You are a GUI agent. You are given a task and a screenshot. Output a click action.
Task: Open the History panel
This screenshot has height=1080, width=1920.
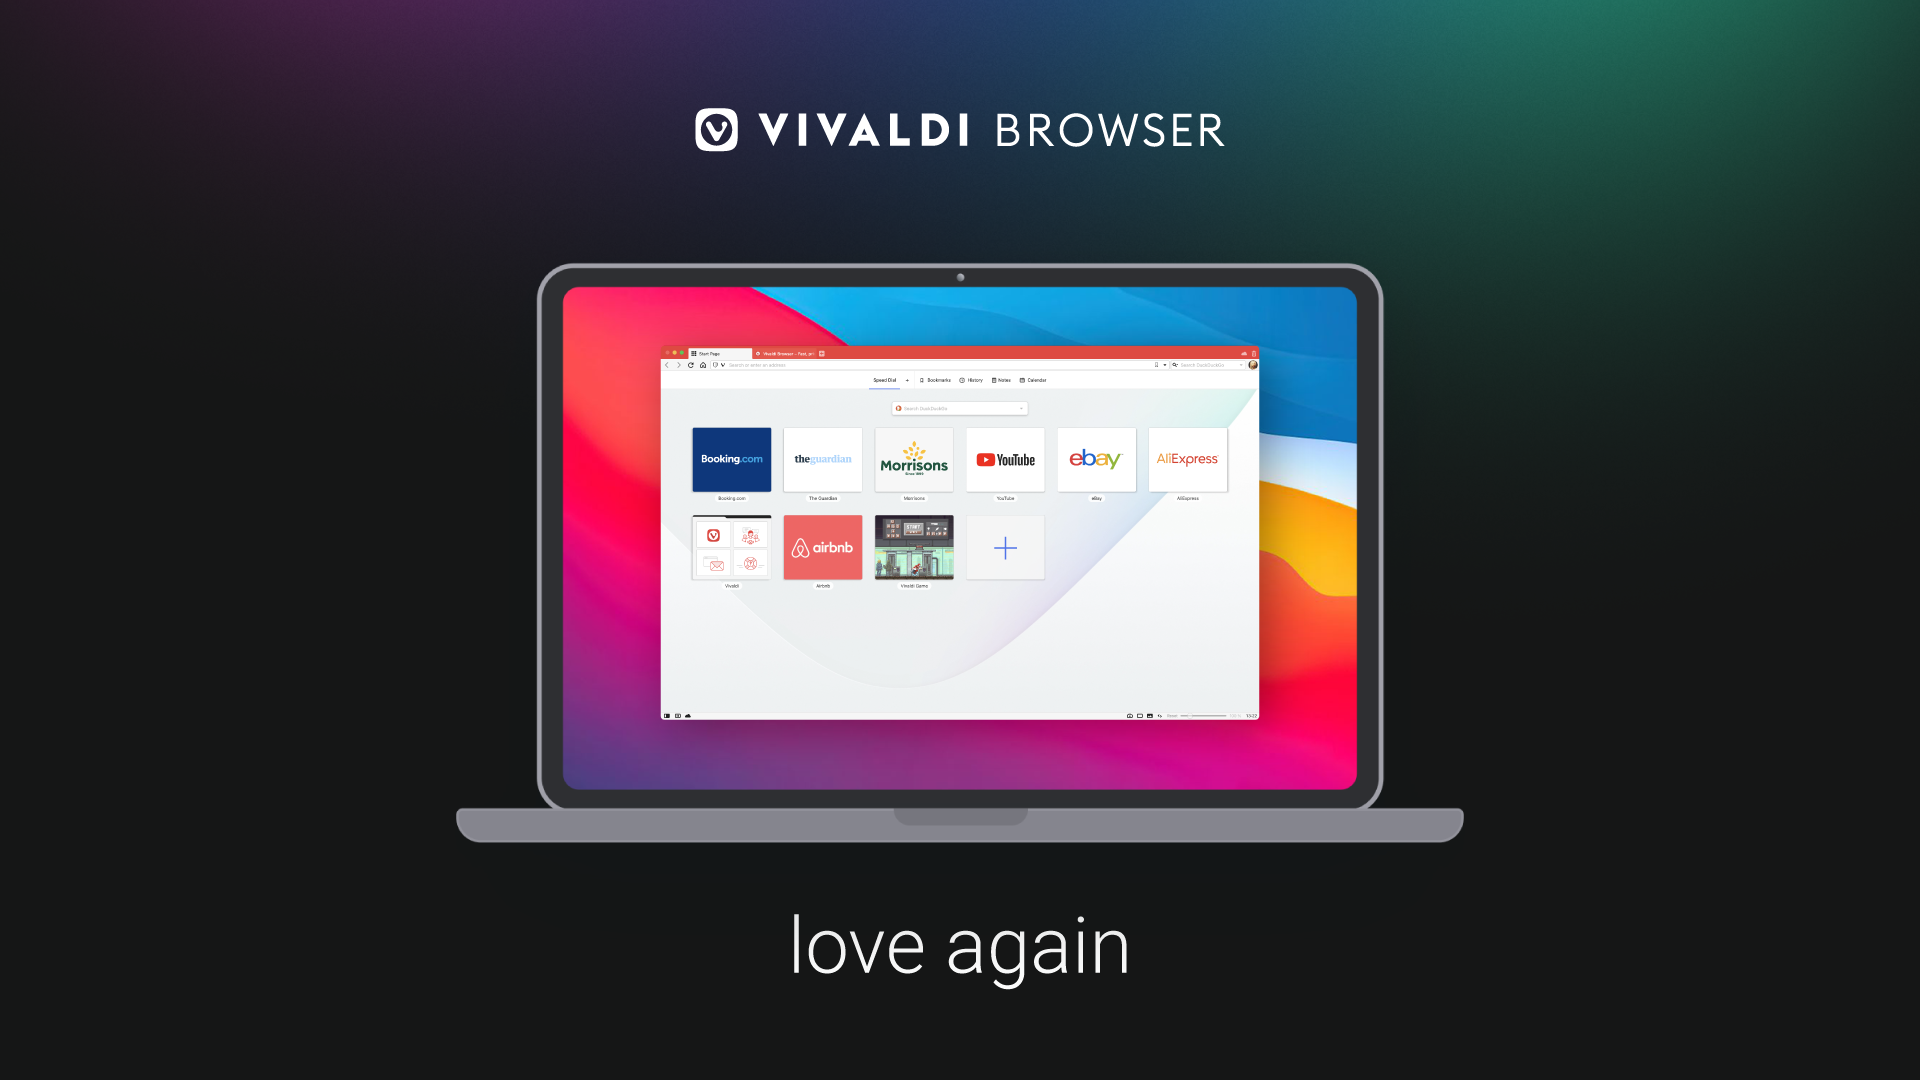pos(973,380)
